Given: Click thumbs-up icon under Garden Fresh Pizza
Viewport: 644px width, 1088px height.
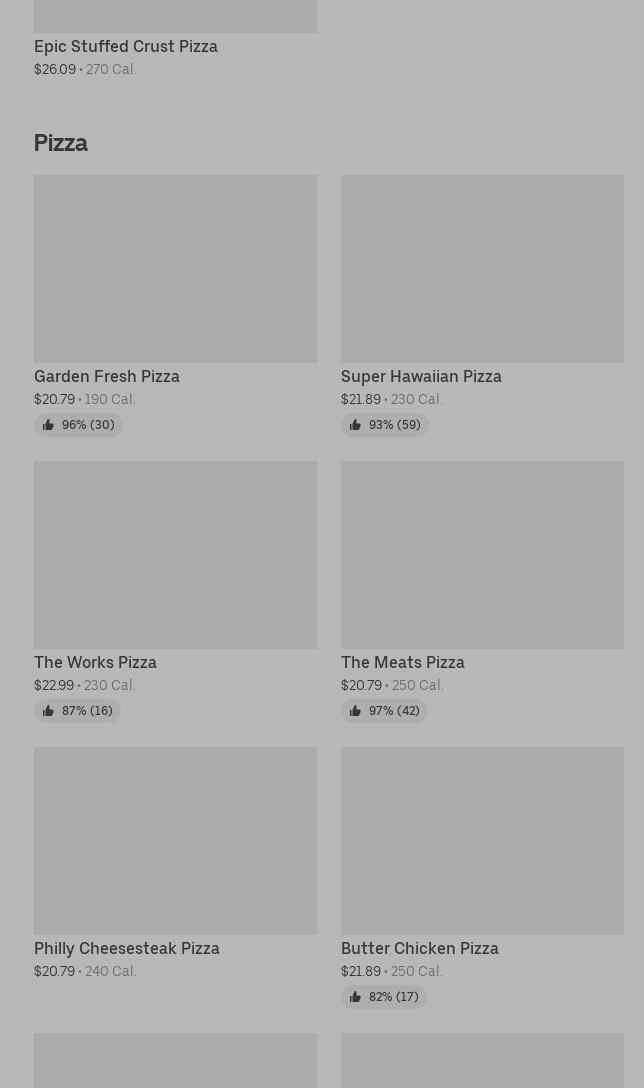Looking at the screenshot, I should click(48, 425).
